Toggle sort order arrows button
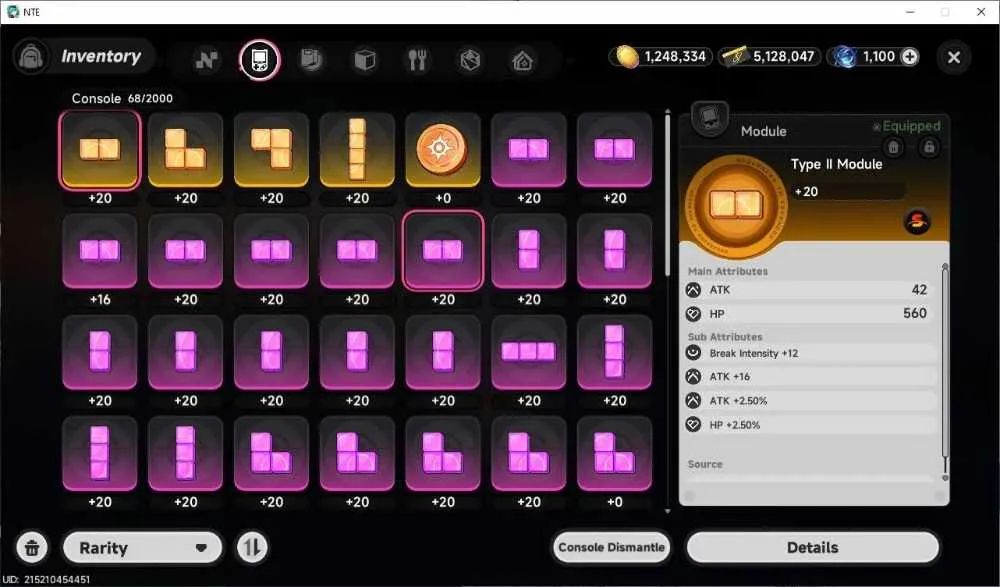 coord(253,547)
